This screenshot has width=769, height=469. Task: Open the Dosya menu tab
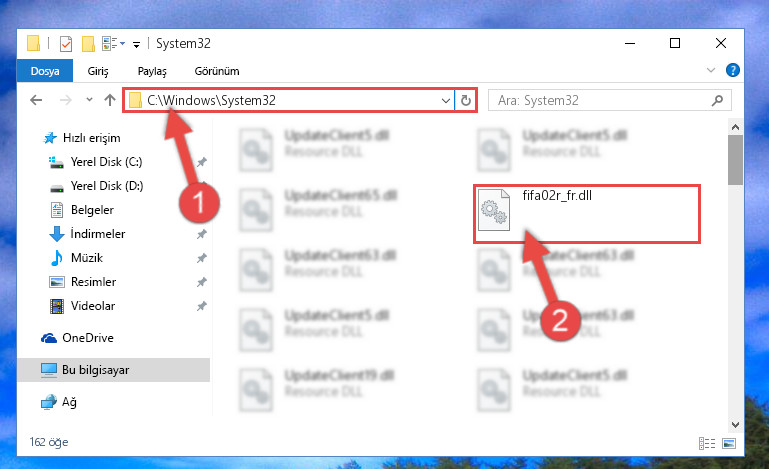(45, 71)
